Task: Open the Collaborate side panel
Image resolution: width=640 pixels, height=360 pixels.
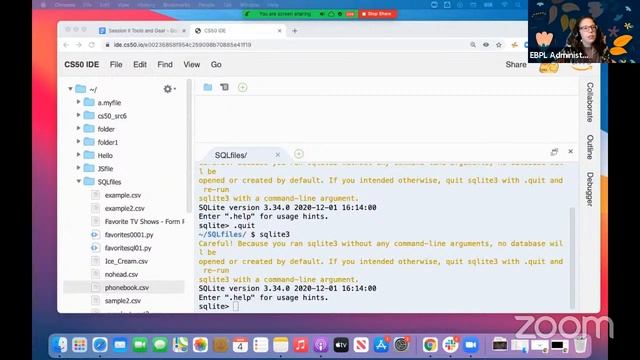Action: [590, 102]
